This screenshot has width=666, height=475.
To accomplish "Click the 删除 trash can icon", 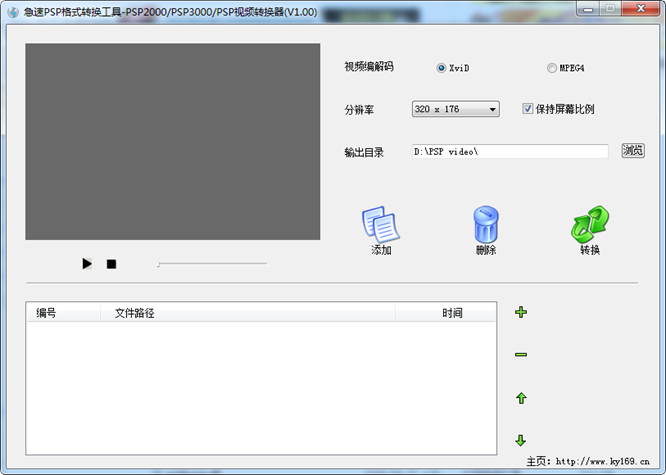I will click(486, 225).
